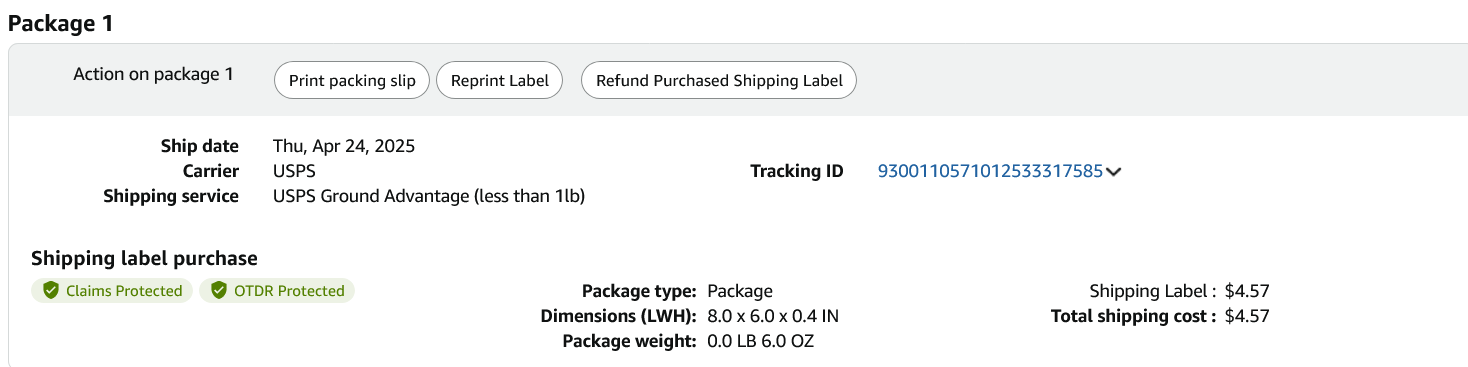Viewport: 1468px width, 367px height.
Task: Request Refund Purchased Shipping Label
Action: click(x=719, y=81)
